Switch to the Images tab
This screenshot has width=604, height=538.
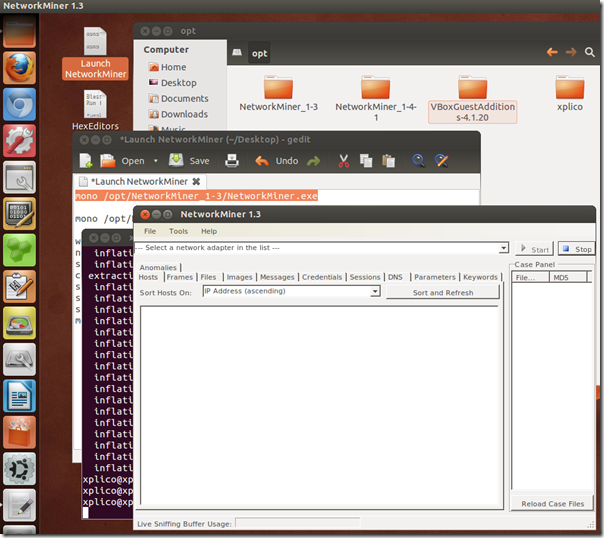(239, 277)
